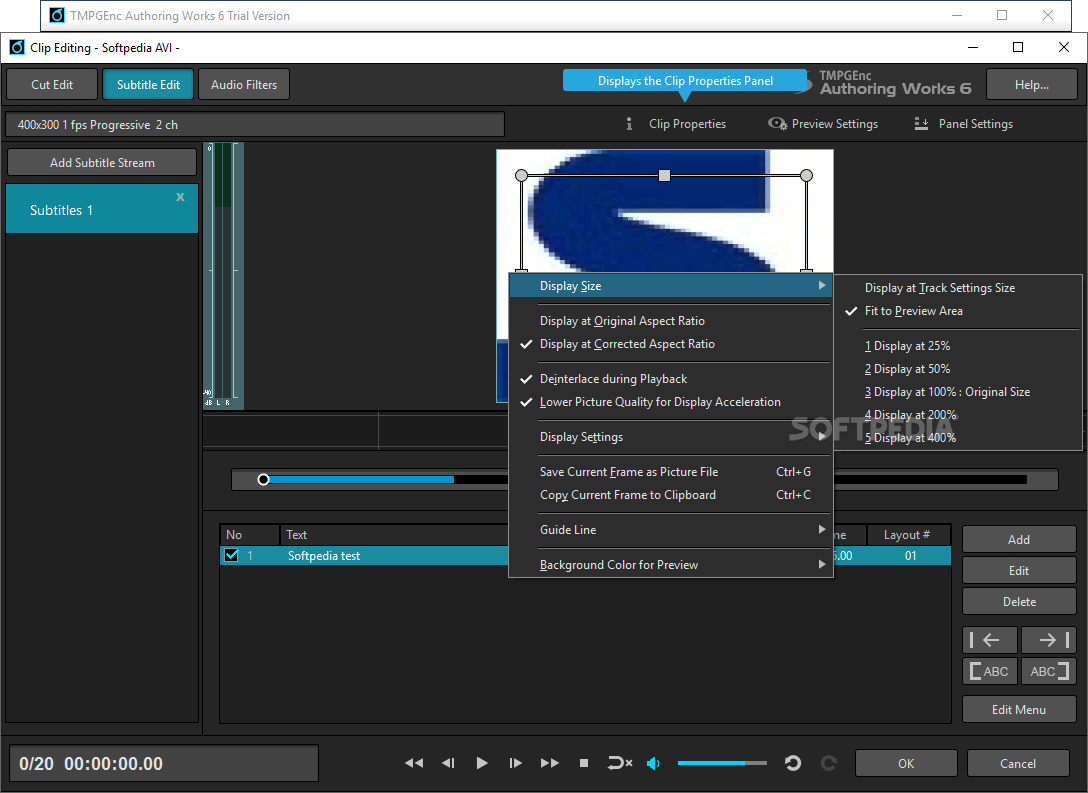Click the Delete subtitle button
This screenshot has width=1088, height=793.
[1019, 602]
